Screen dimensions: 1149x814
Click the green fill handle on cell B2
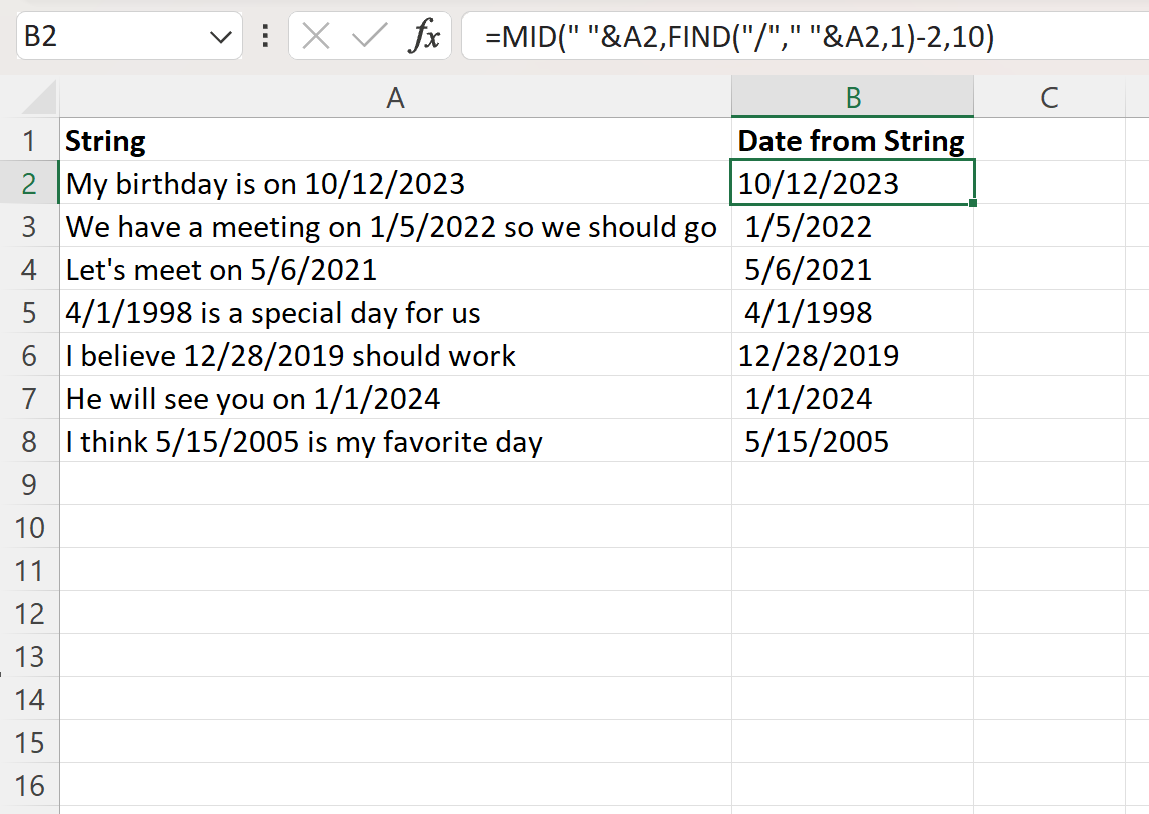pos(972,202)
